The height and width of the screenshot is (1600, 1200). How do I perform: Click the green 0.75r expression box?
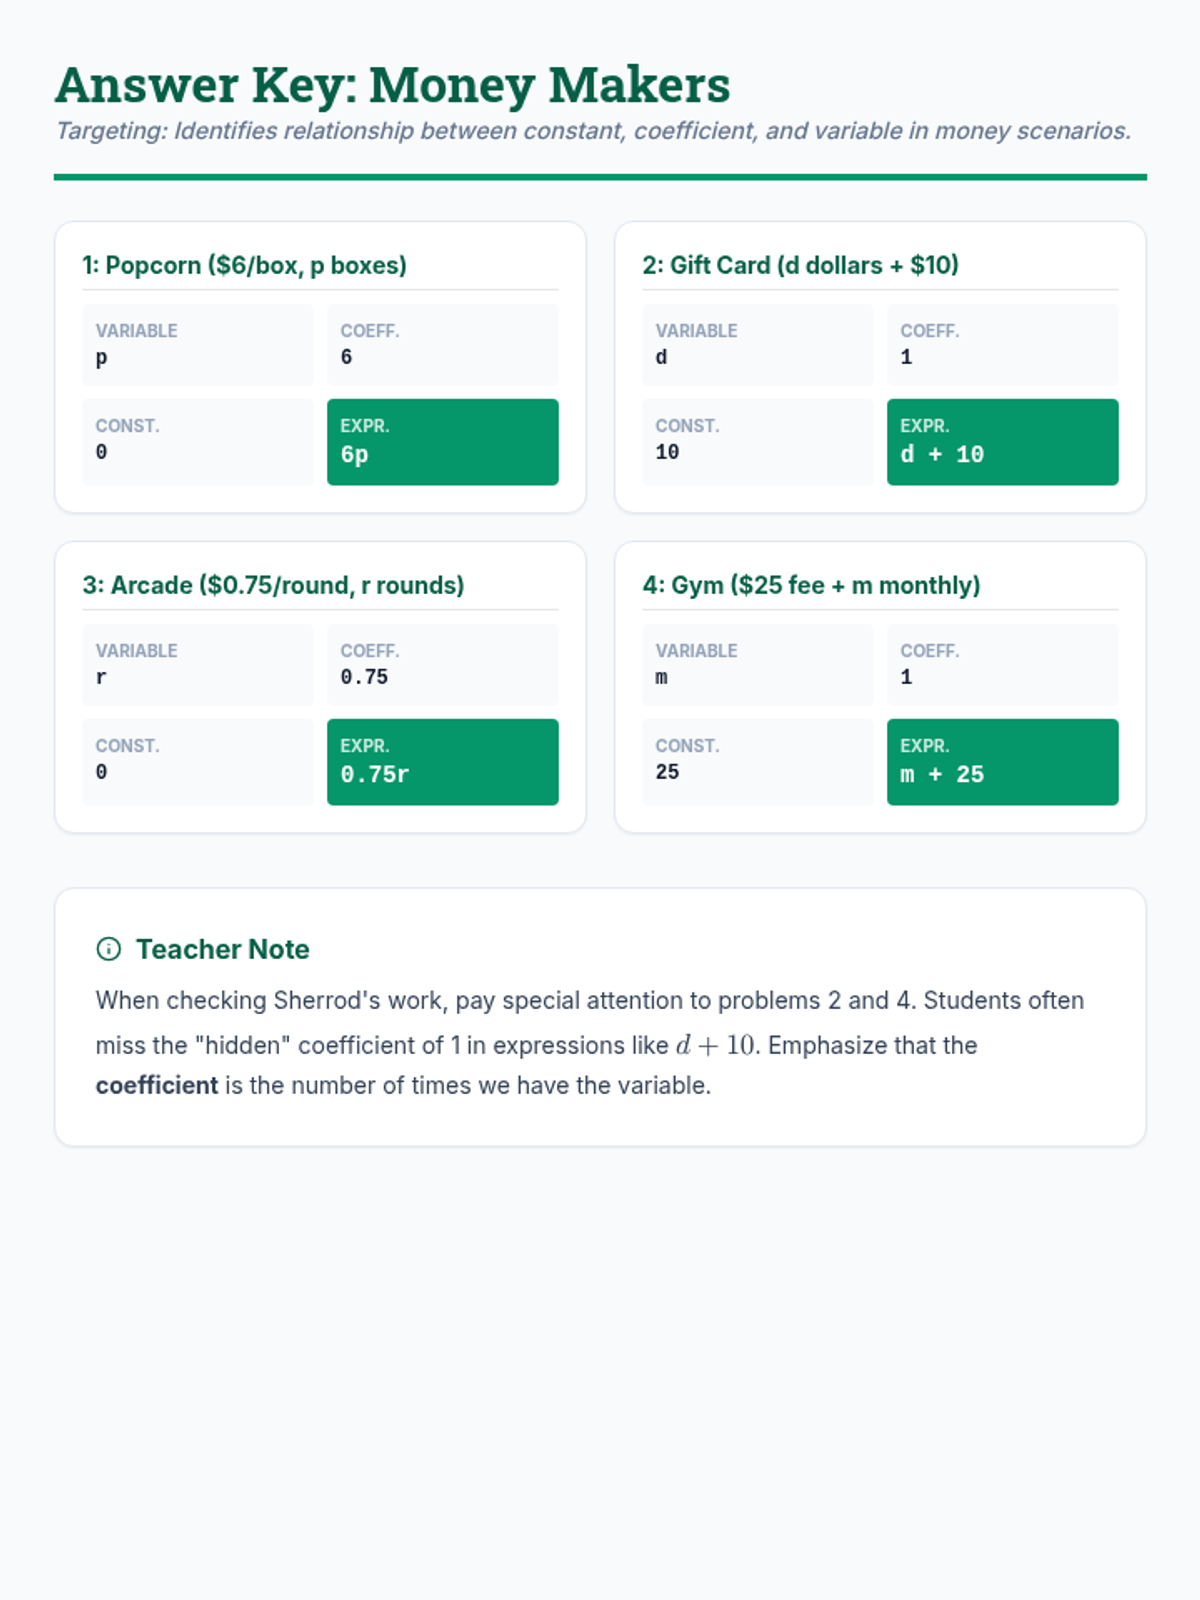click(x=442, y=762)
